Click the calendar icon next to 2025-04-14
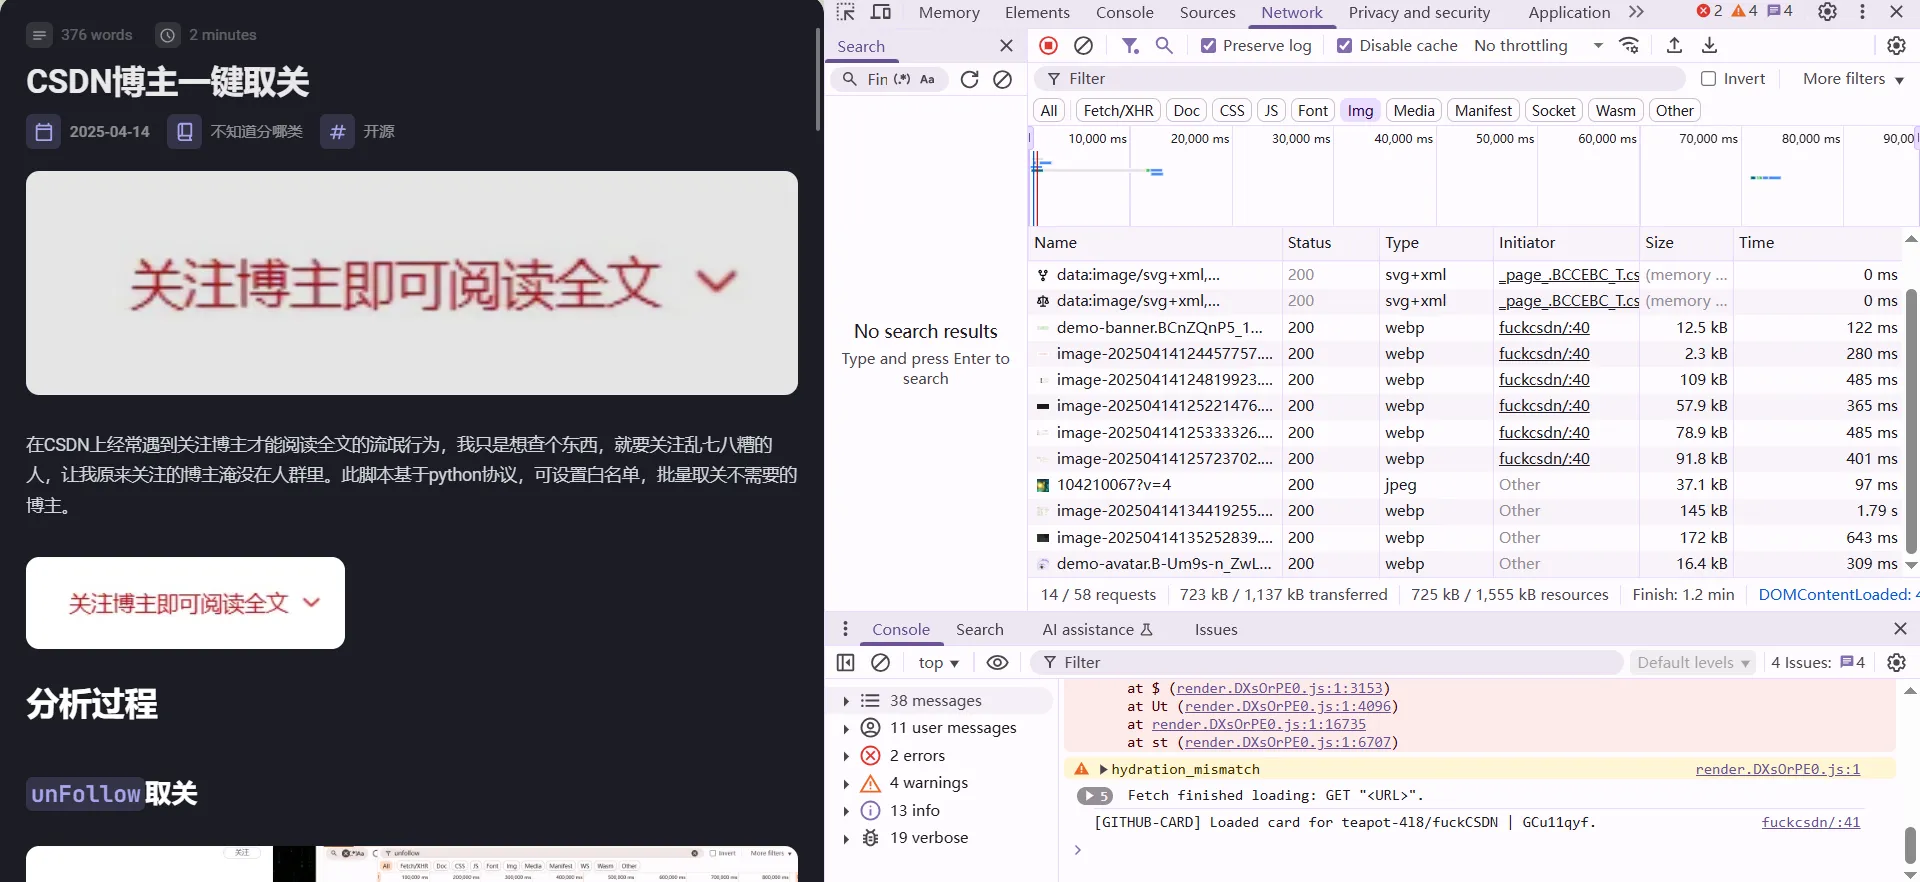 pyautogui.click(x=44, y=132)
